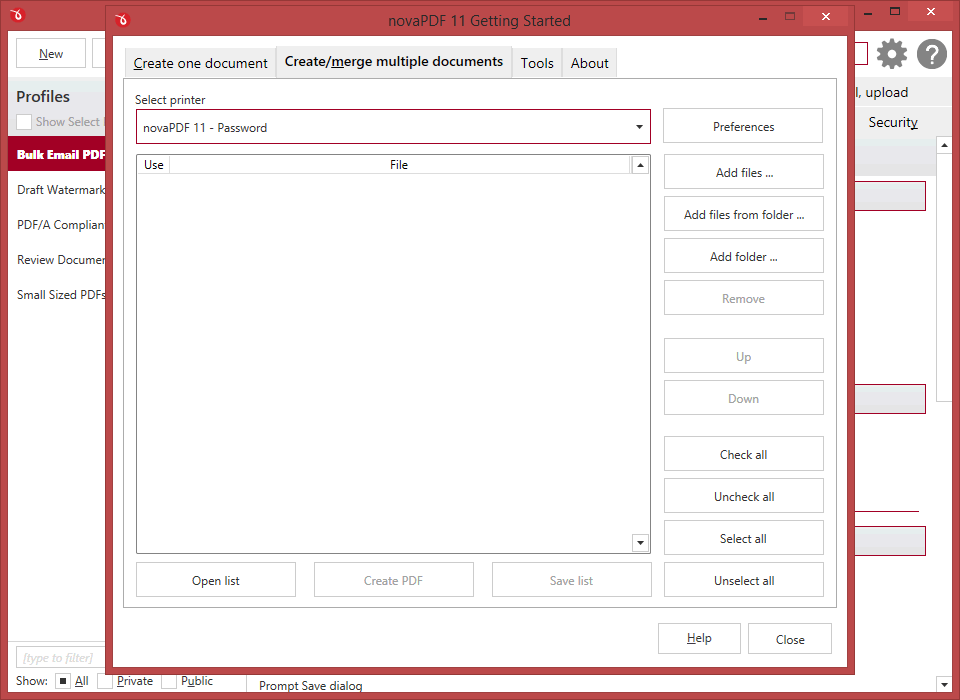Focus the type to filter field
The width and height of the screenshot is (960, 700).
tap(61, 658)
